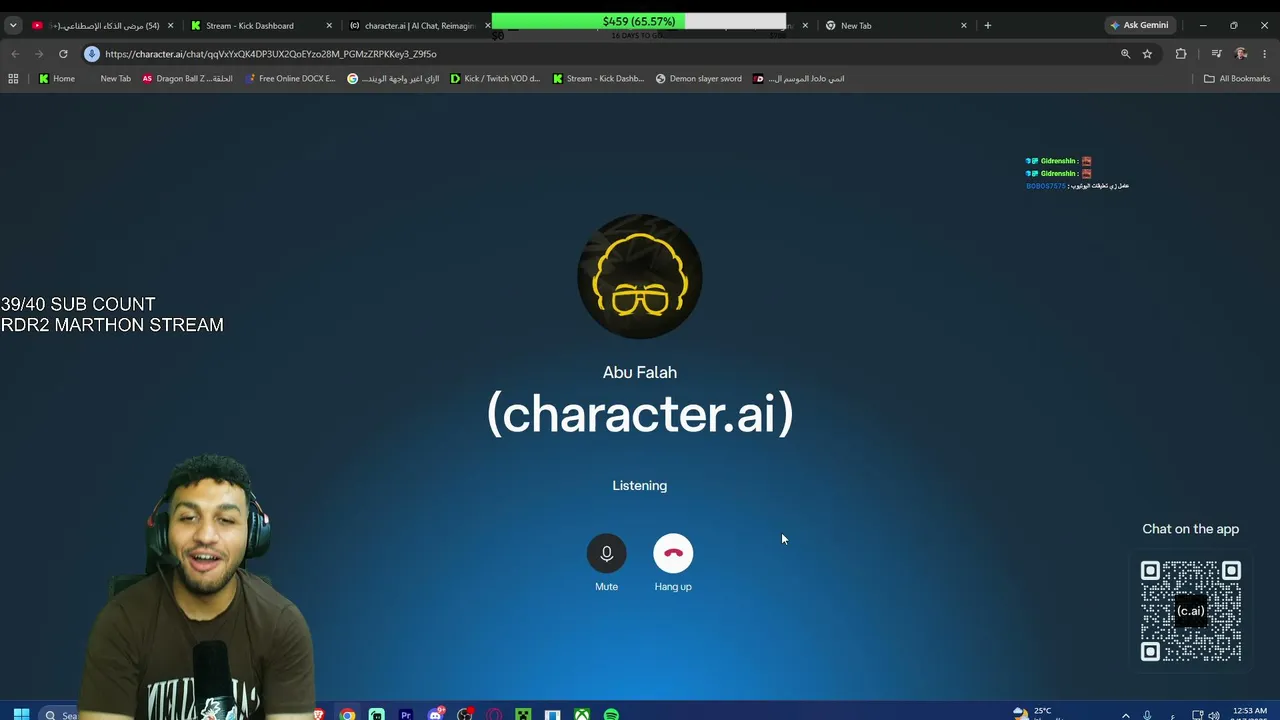Open Brave browser from the taskbar
This screenshot has height=720, width=1280.
pos(319,714)
